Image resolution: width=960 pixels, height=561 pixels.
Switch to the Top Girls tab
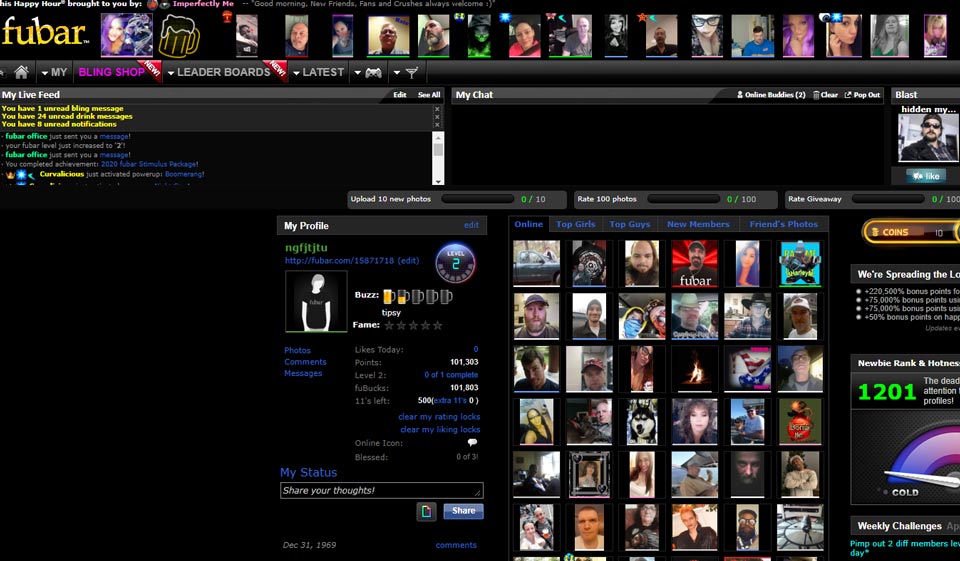[x=576, y=224]
